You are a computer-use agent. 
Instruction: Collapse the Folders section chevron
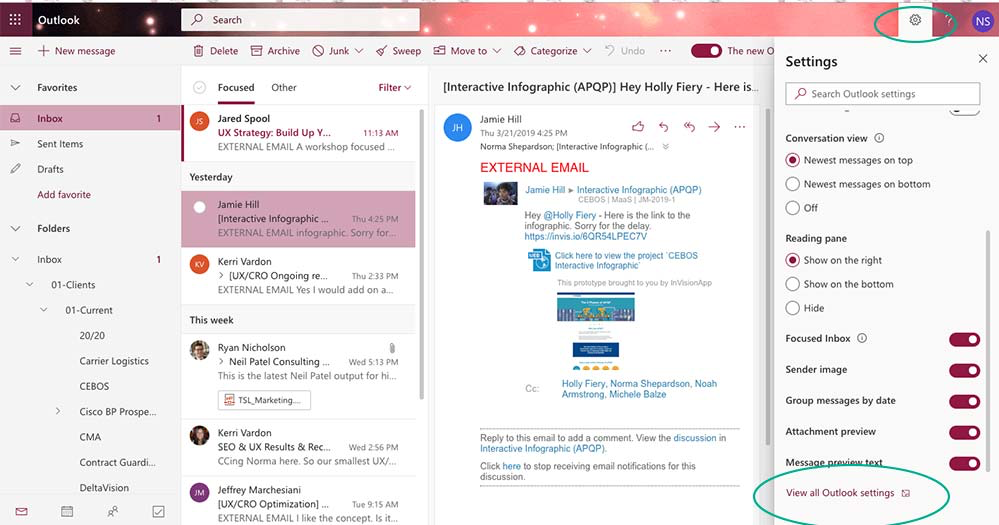click(x=16, y=228)
